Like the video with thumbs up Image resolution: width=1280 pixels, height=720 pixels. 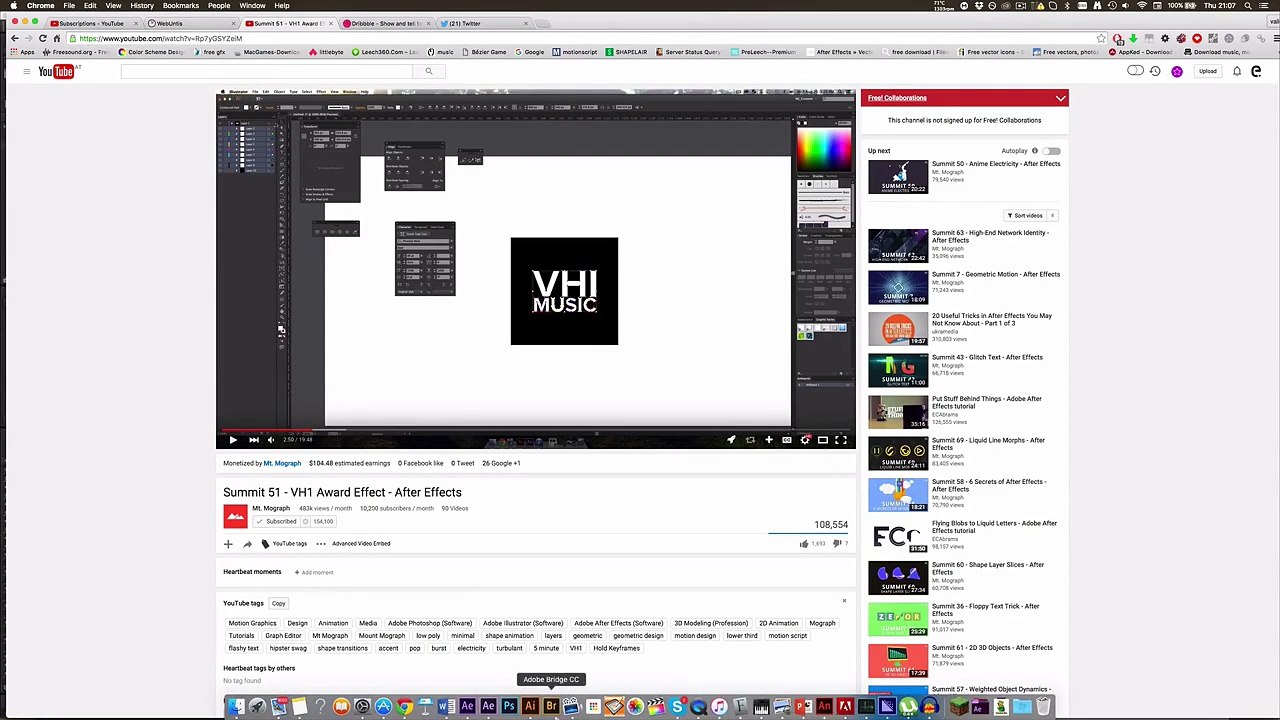804,544
